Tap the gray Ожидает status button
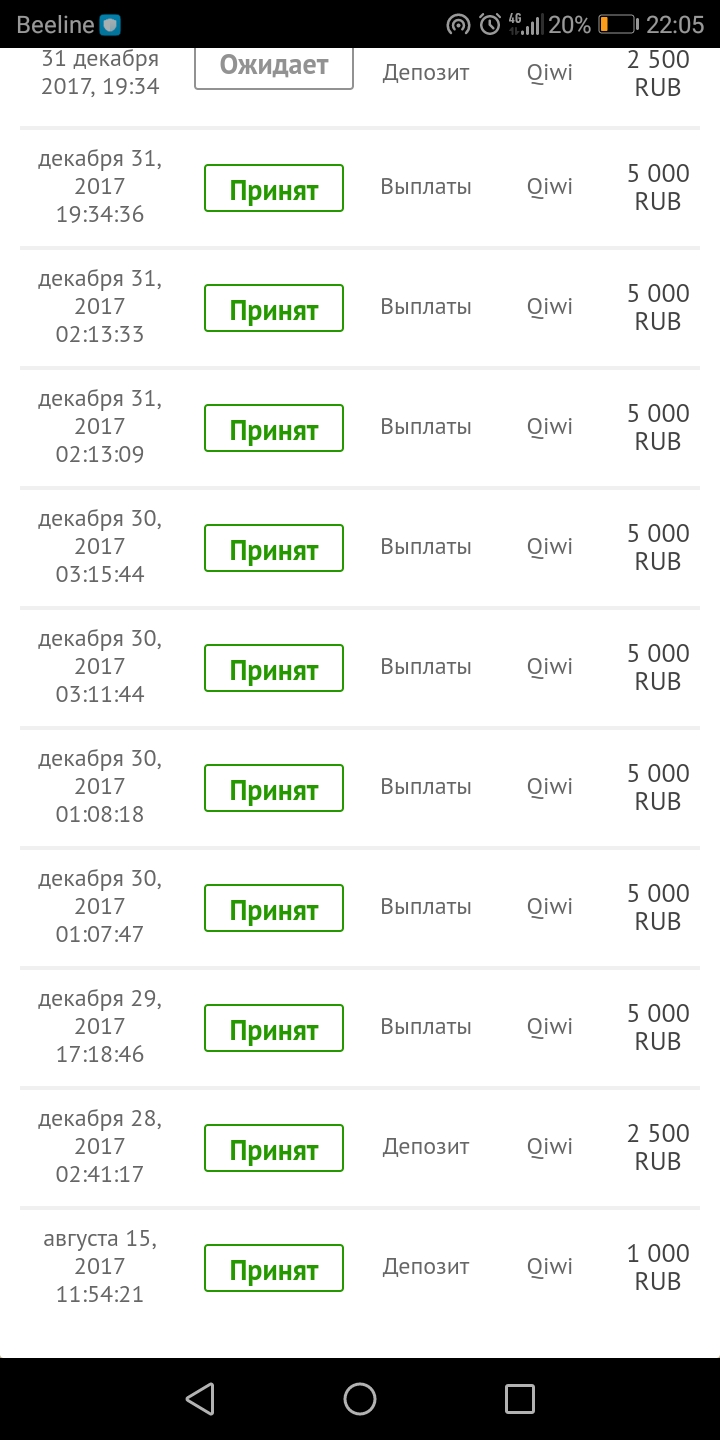Viewport: 720px width, 1440px height. click(x=274, y=66)
